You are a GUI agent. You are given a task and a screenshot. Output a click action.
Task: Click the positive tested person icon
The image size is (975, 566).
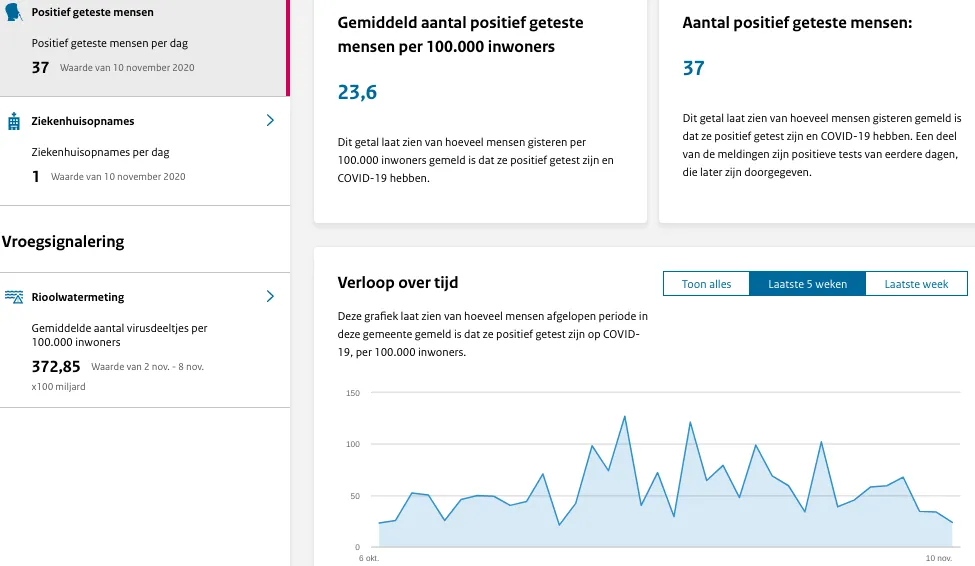coord(14,12)
